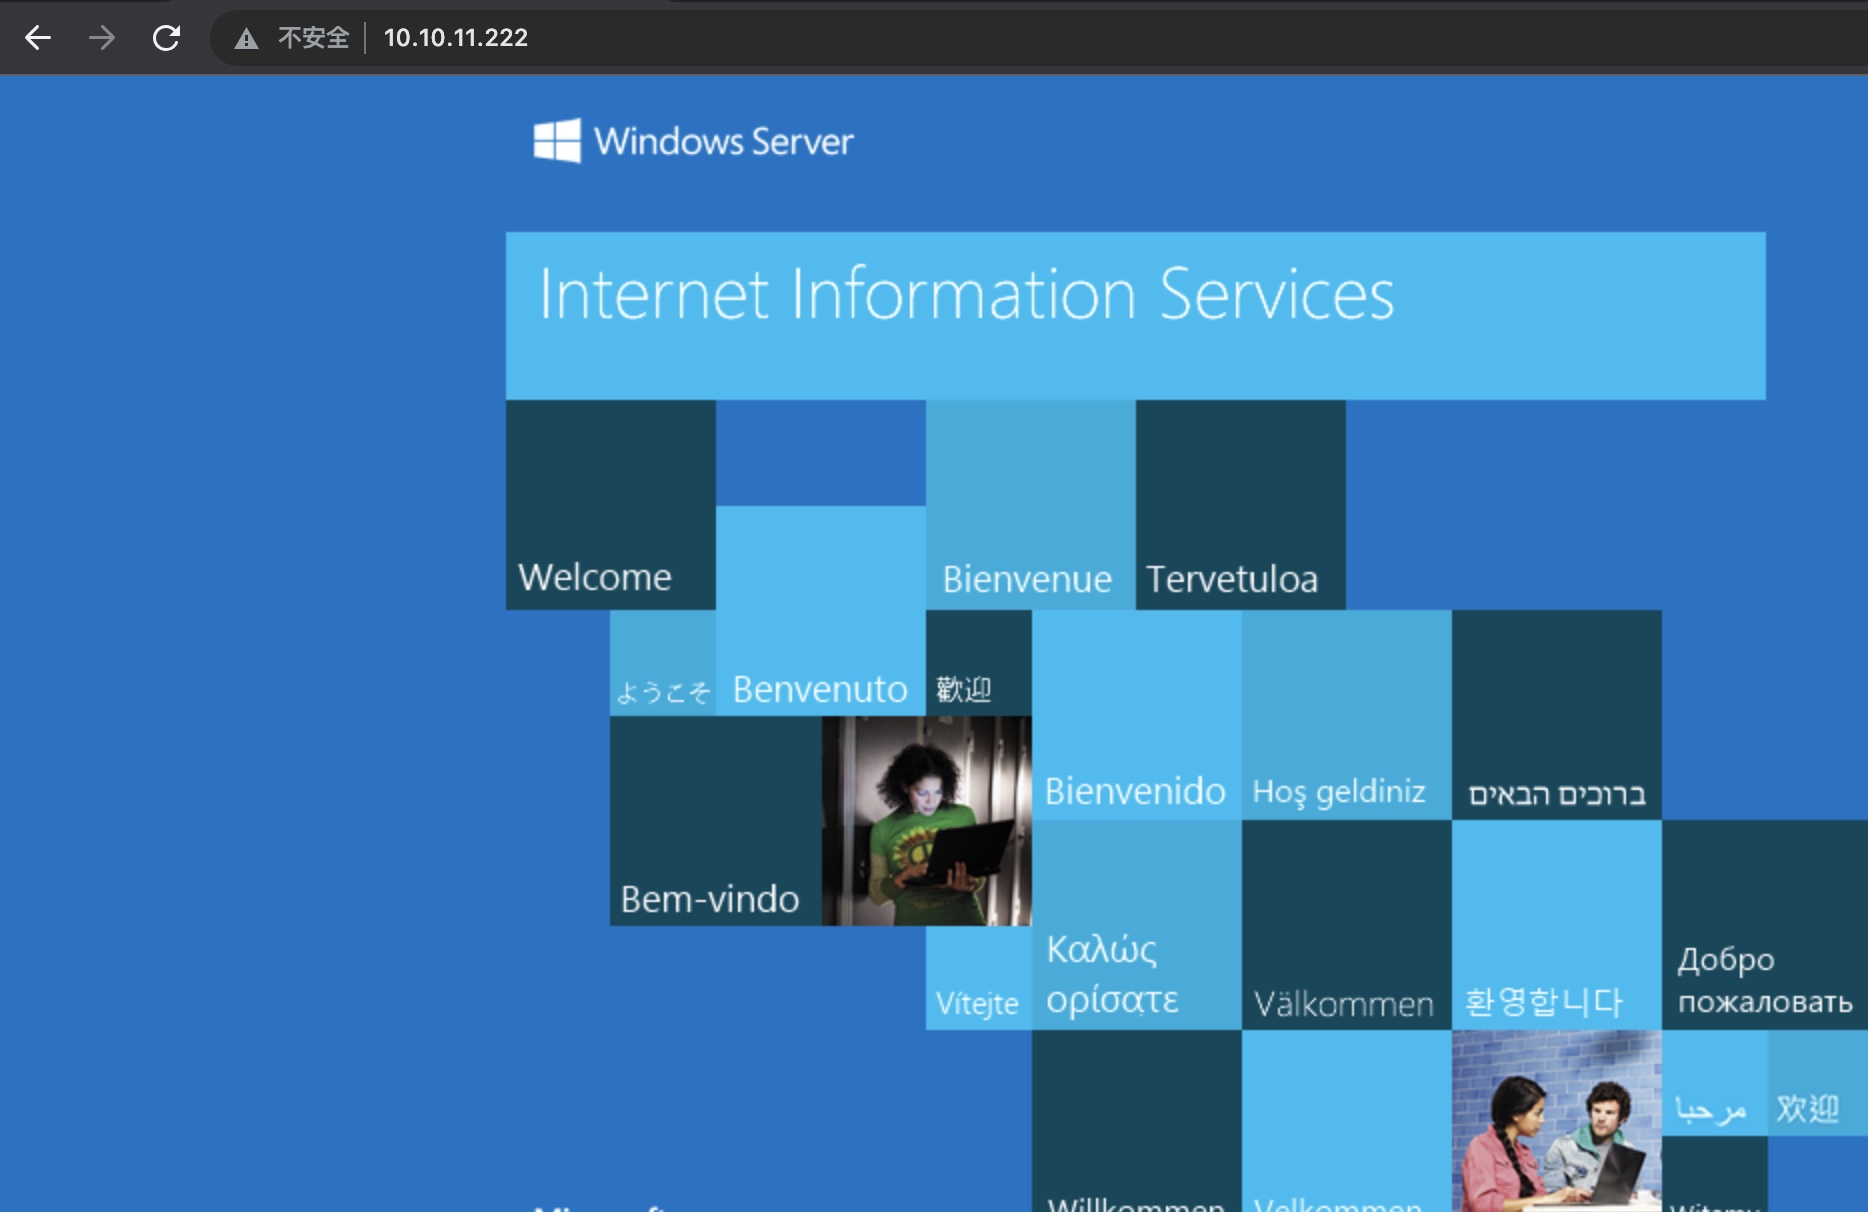Click the Willkommen tile
The width and height of the screenshot is (1868, 1212).
click(1137, 1121)
